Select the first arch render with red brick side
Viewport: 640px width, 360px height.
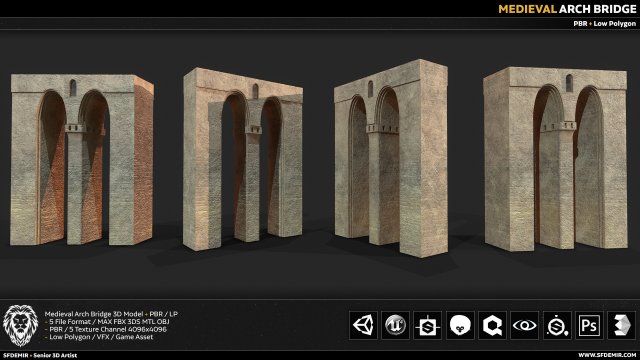[x=82, y=160]
